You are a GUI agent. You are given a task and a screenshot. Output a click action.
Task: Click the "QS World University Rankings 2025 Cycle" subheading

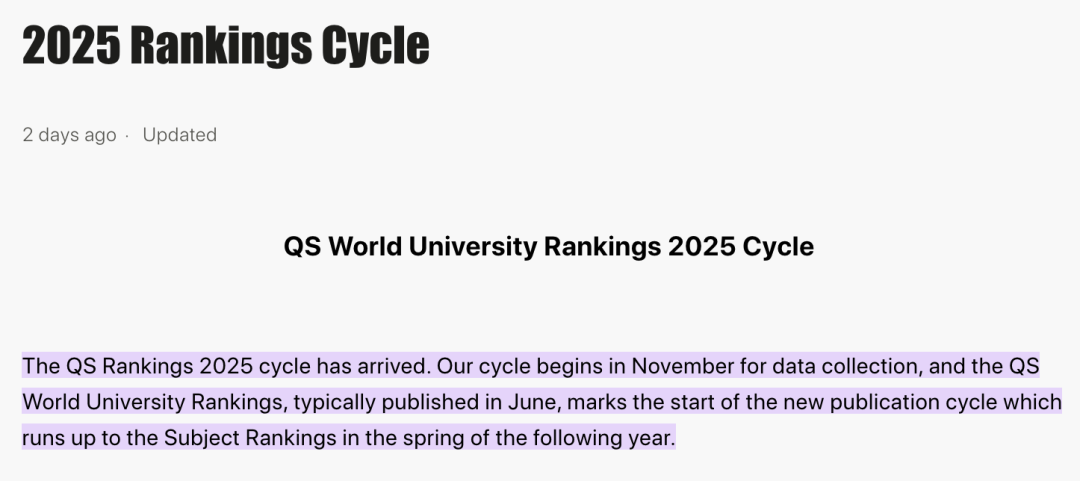click(548, 246)
